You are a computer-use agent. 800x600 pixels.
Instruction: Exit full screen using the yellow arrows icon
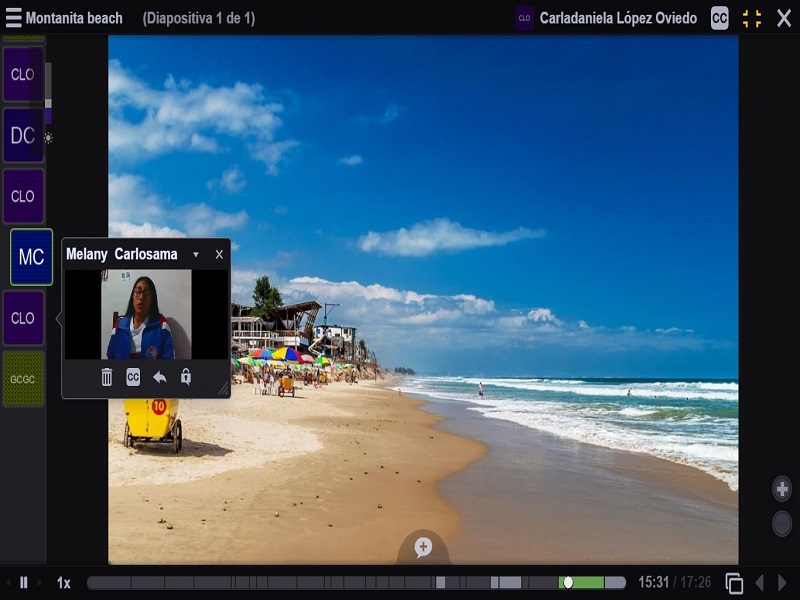[x=752, y=18]
